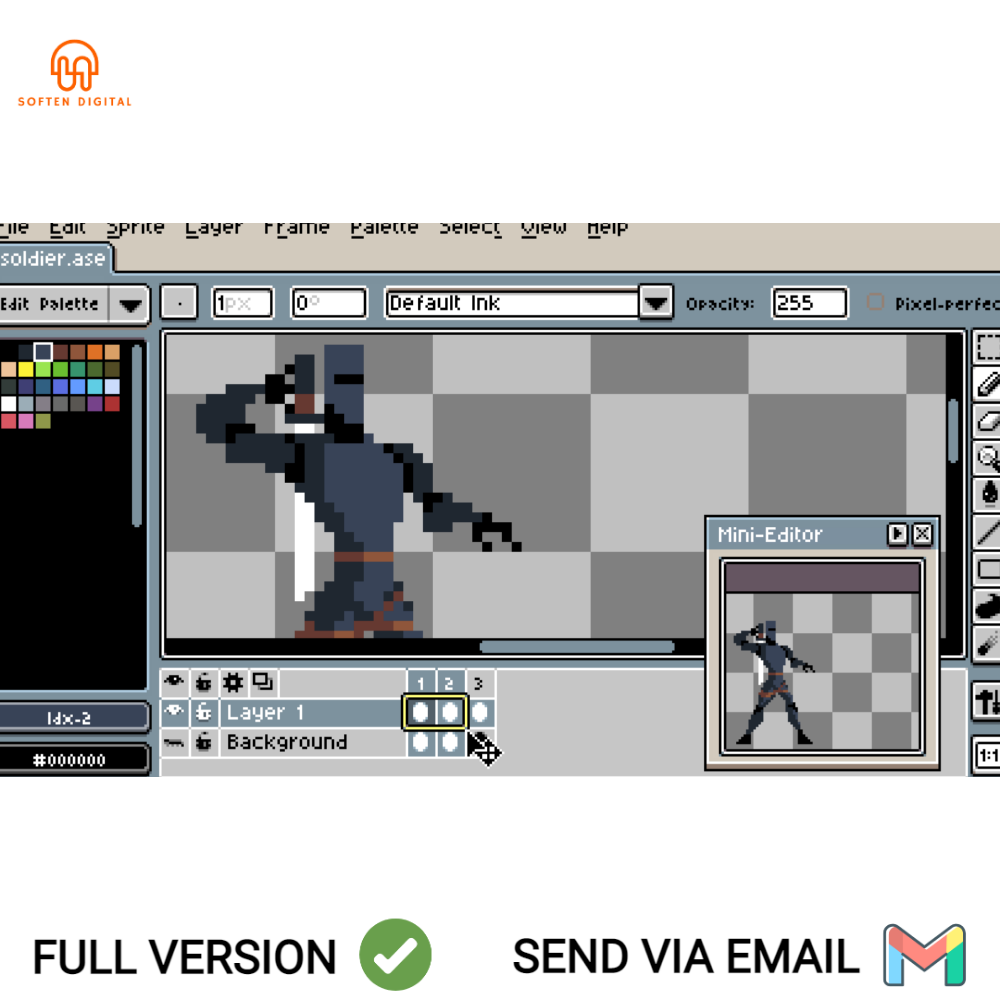Select frame 3 cel of Layer 1

click(479, 712)
